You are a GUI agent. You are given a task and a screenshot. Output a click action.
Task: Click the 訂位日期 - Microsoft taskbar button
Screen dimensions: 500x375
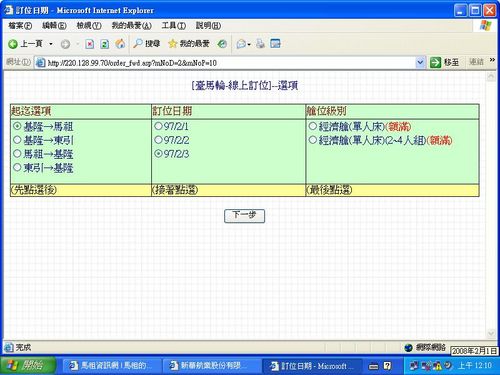pyautogui.click(x=312, y=366)
